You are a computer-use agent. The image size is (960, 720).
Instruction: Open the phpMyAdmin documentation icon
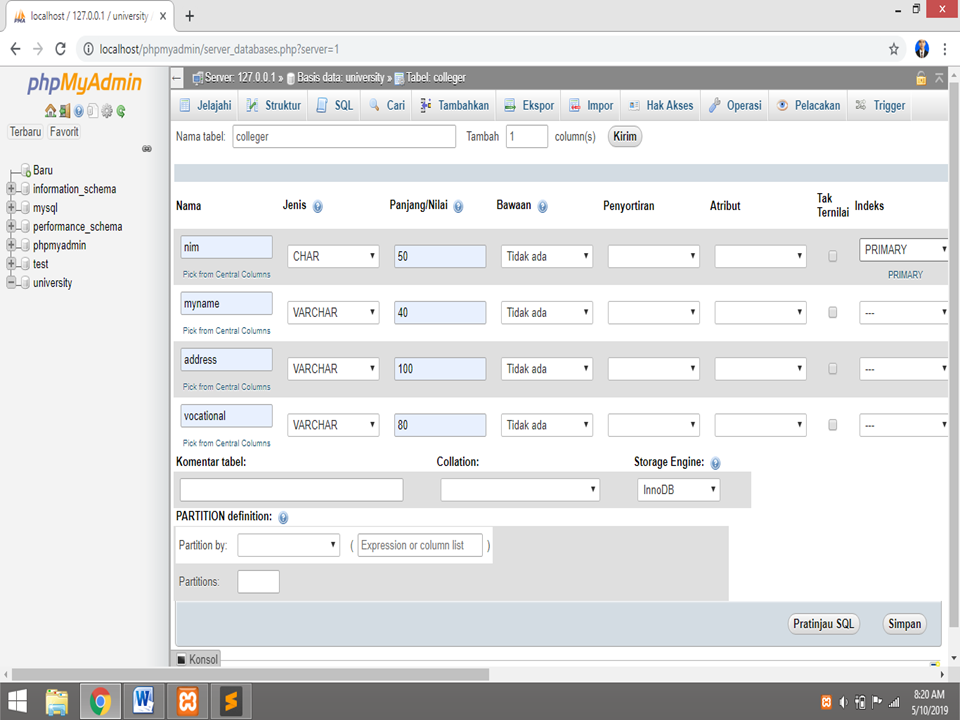coord(79,110)
